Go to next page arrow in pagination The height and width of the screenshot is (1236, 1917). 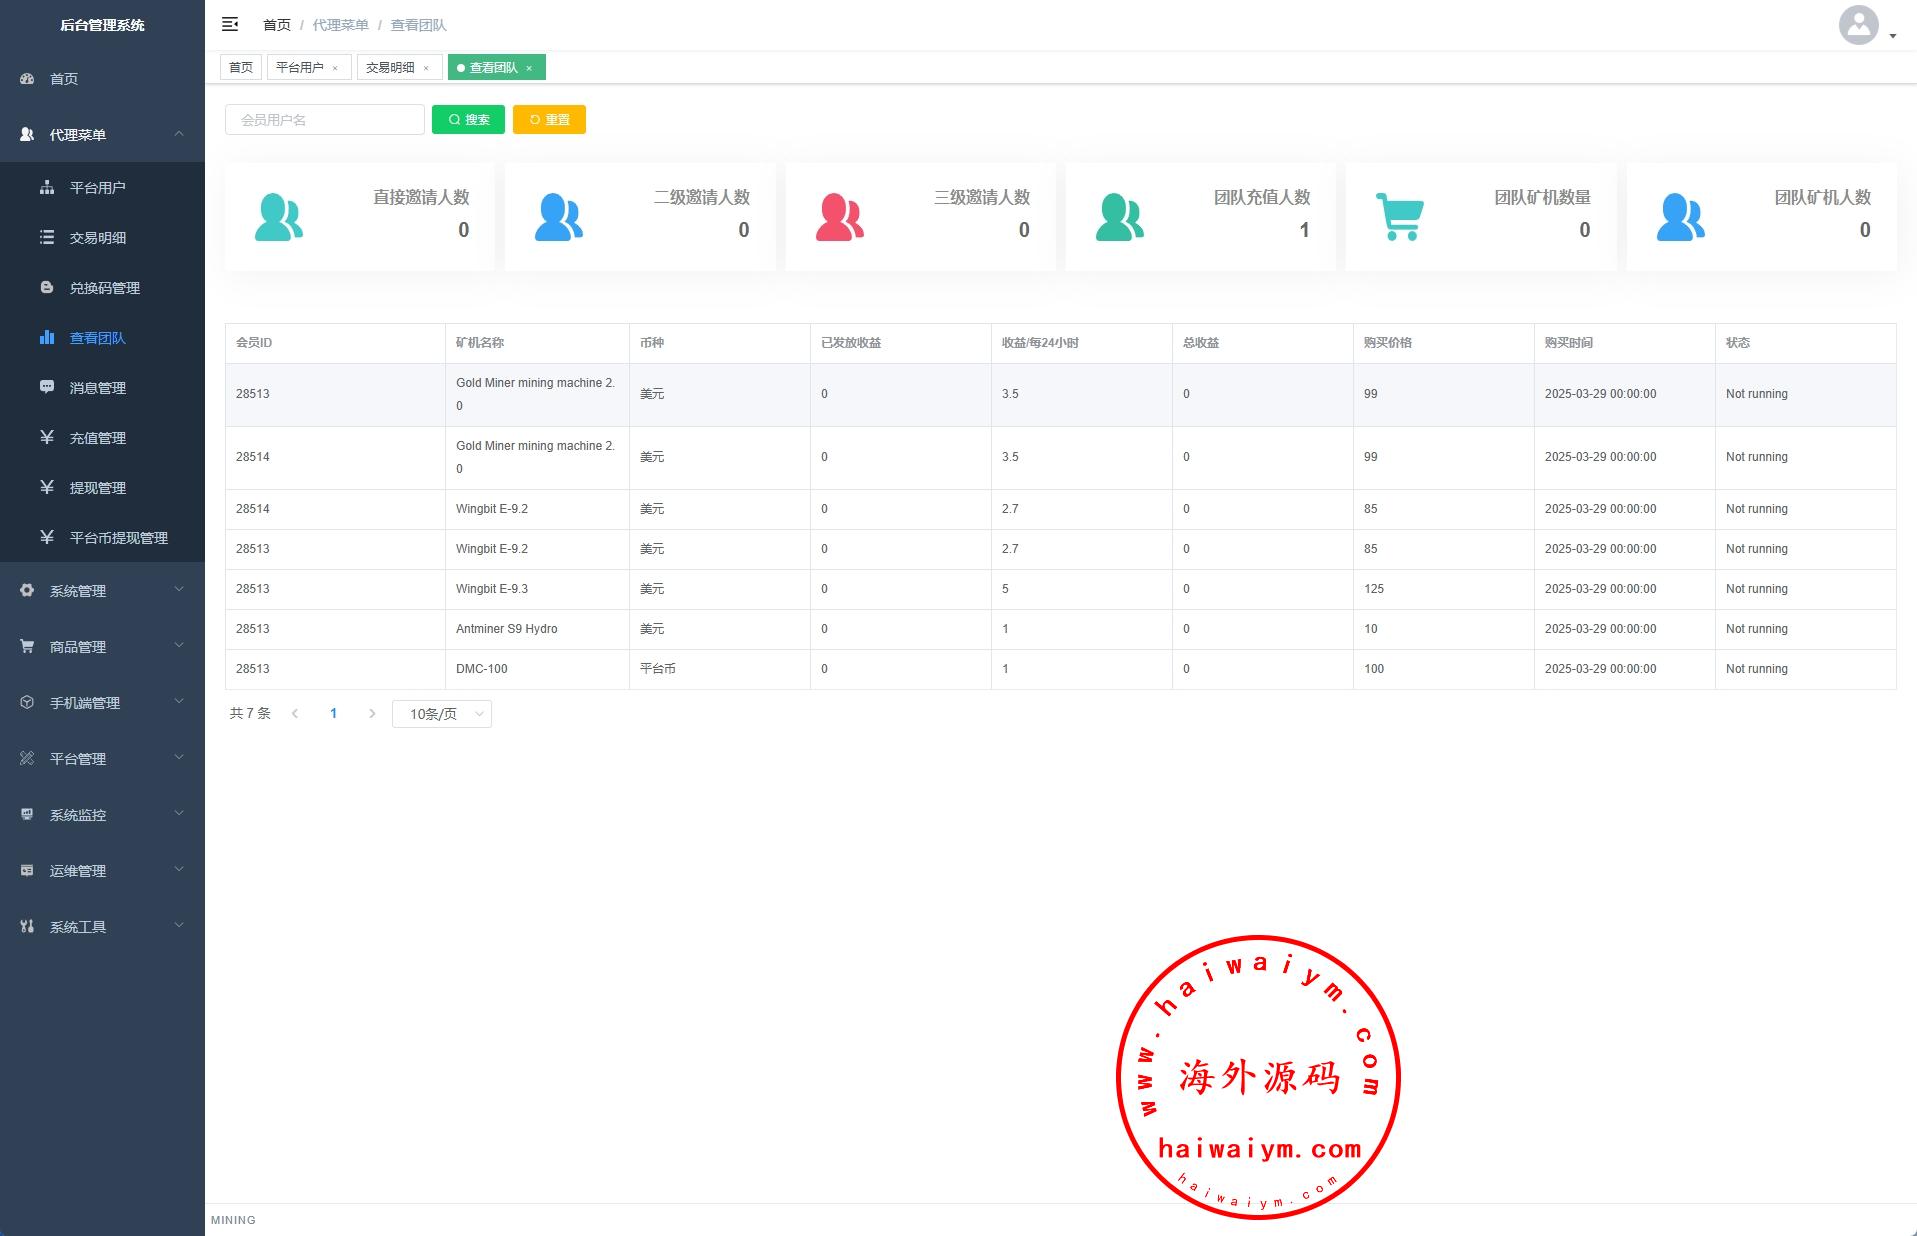[372, 714]
